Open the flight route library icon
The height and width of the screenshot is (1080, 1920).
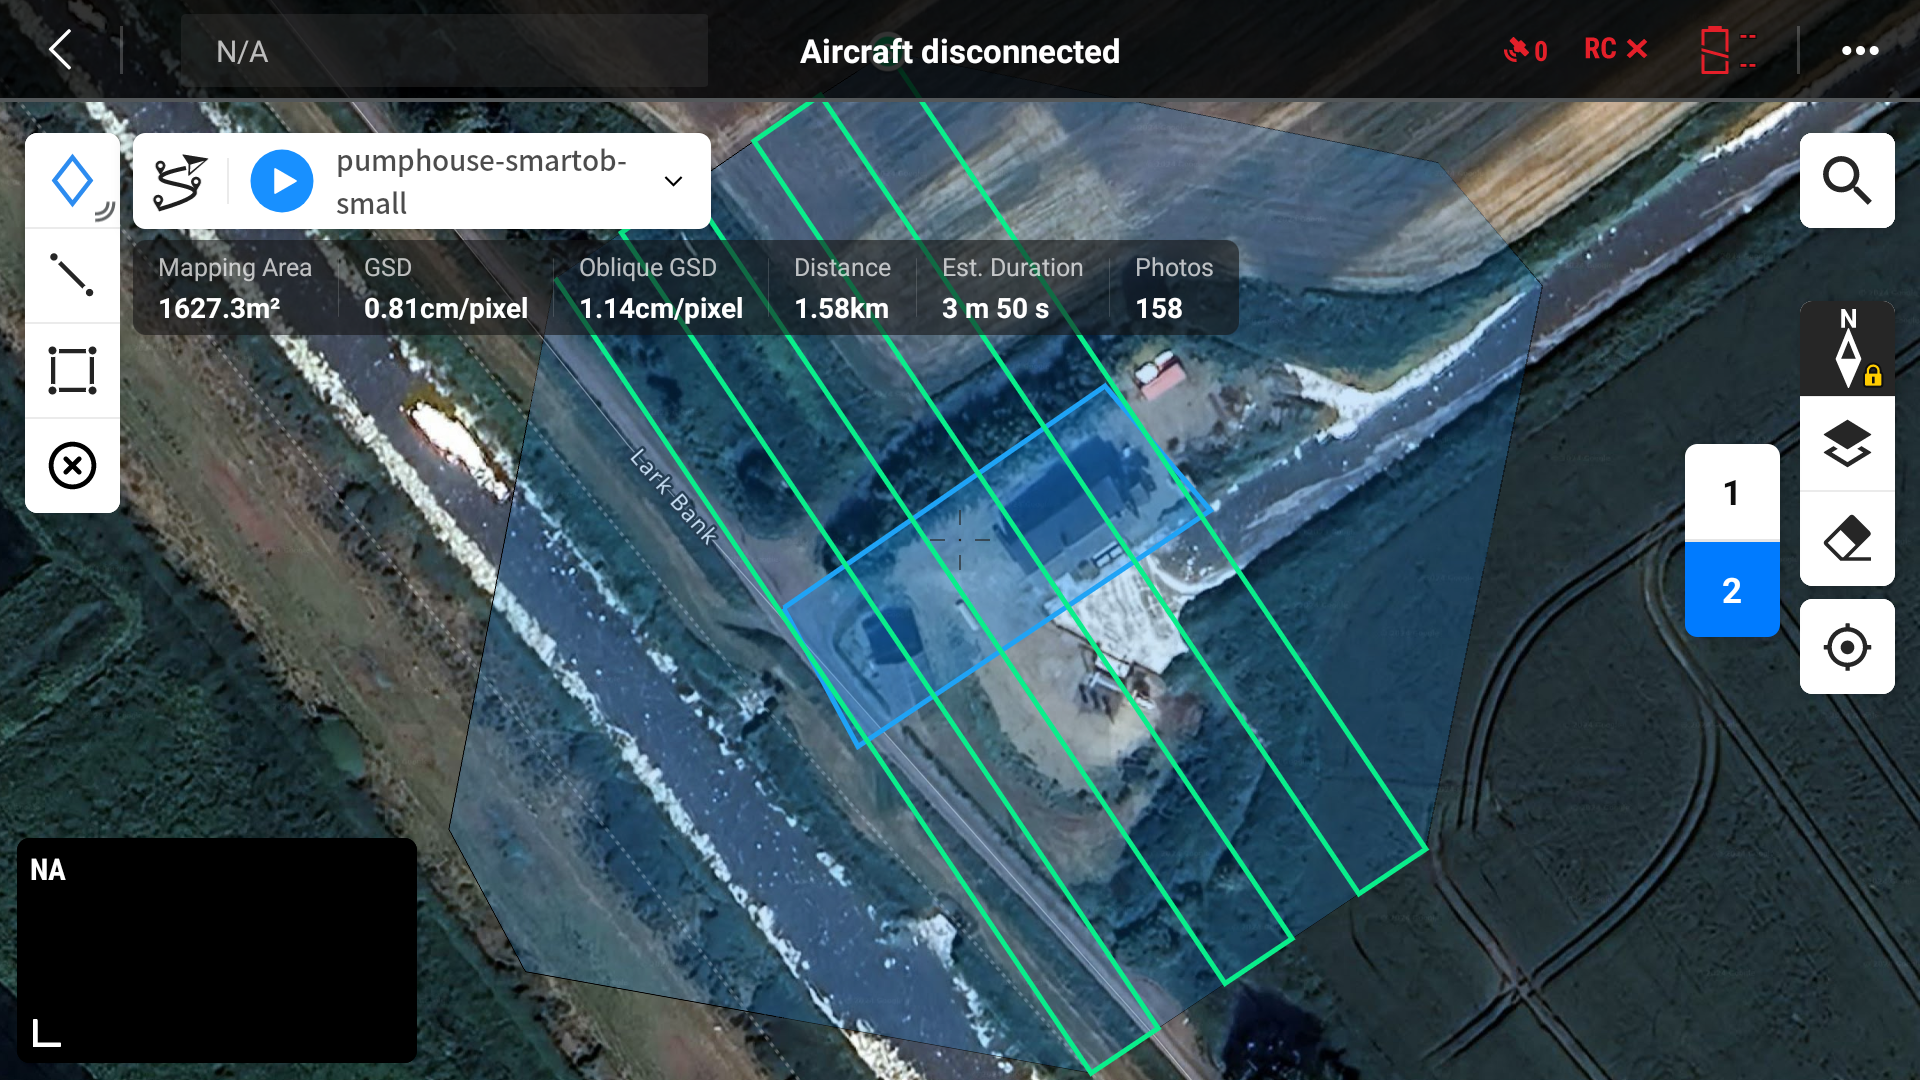pos(180,181)
